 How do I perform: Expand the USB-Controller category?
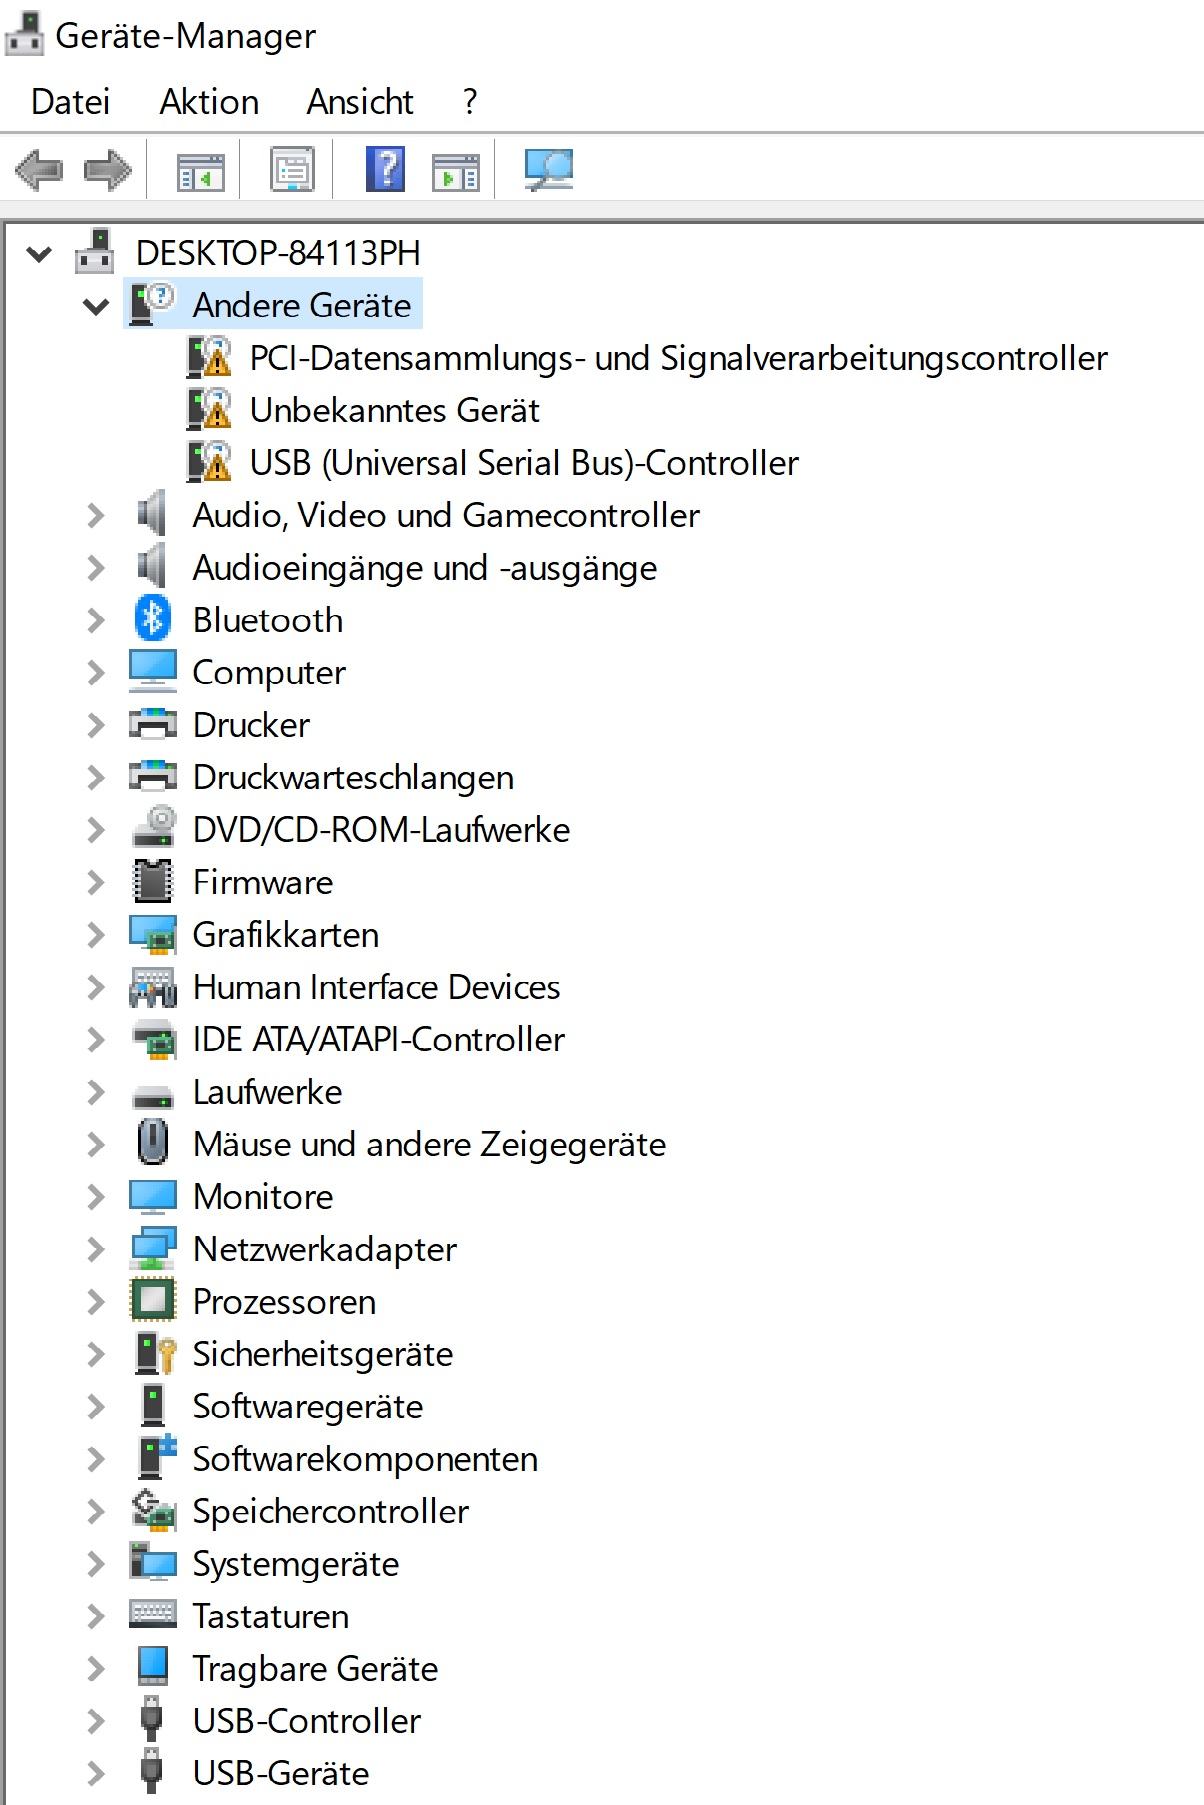pos(96,1721)
